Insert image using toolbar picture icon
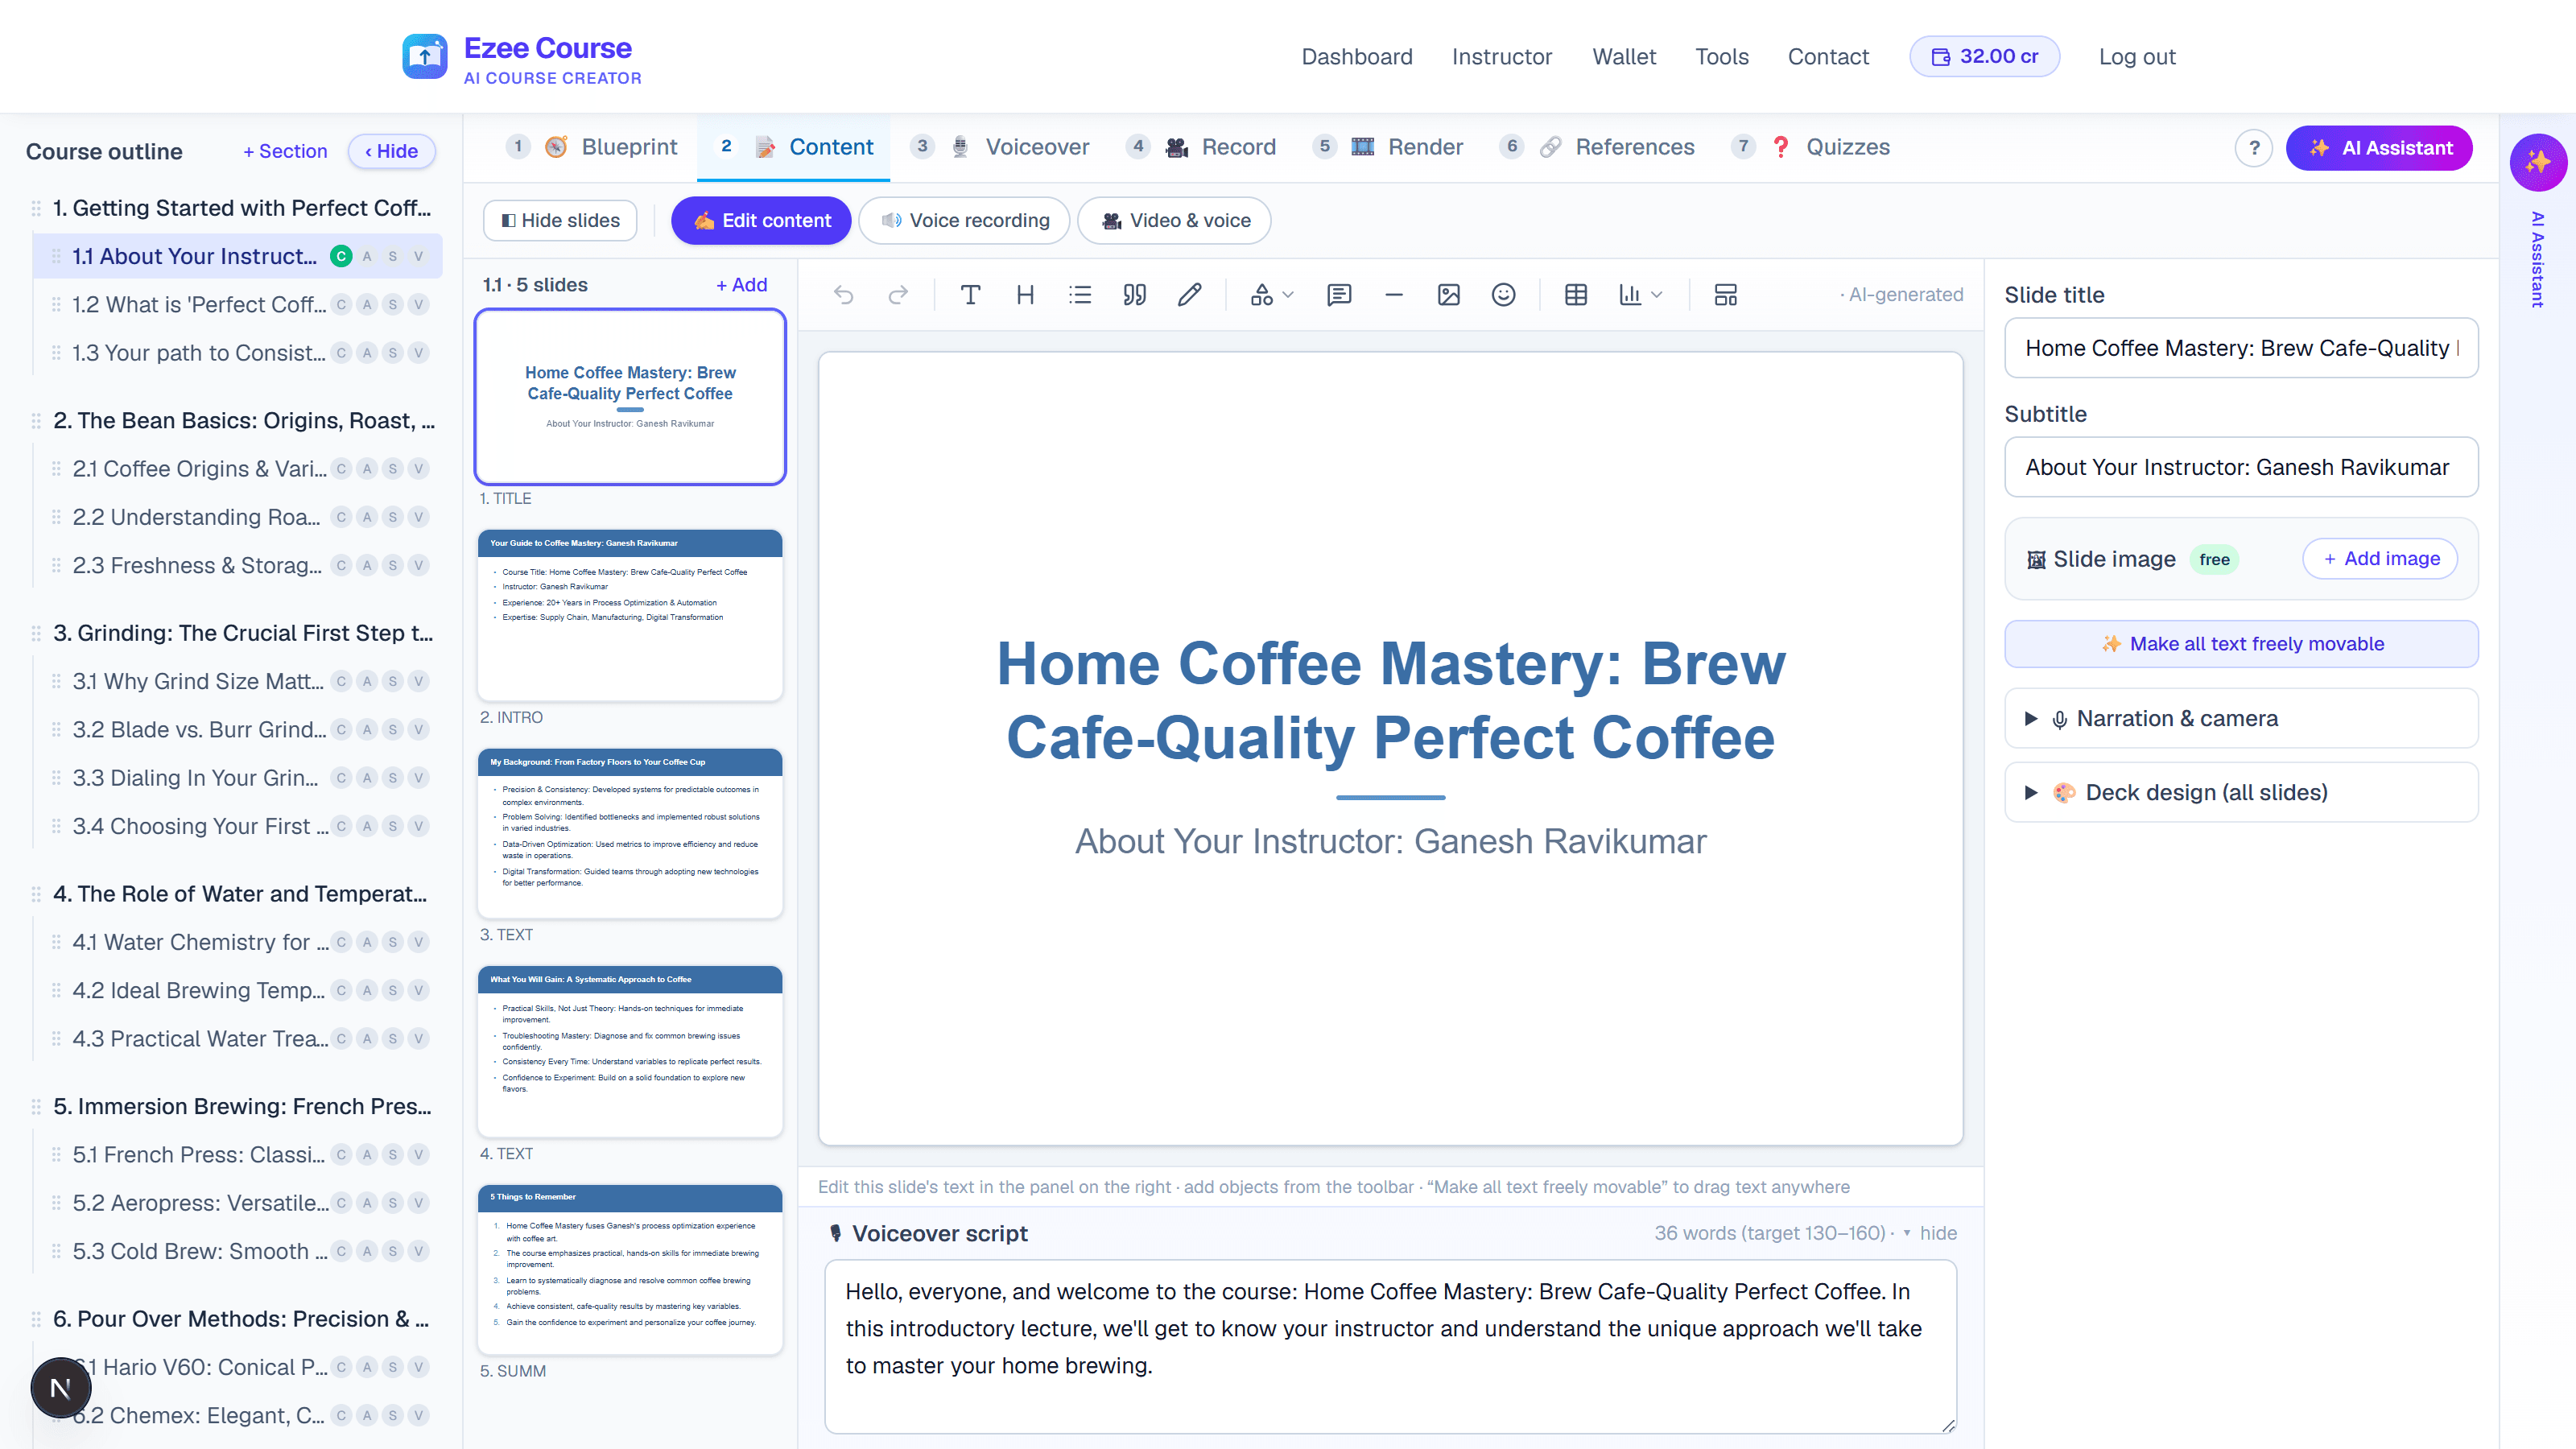This screenshot has width=2576, height=1449. click(x=1448, y=294)
